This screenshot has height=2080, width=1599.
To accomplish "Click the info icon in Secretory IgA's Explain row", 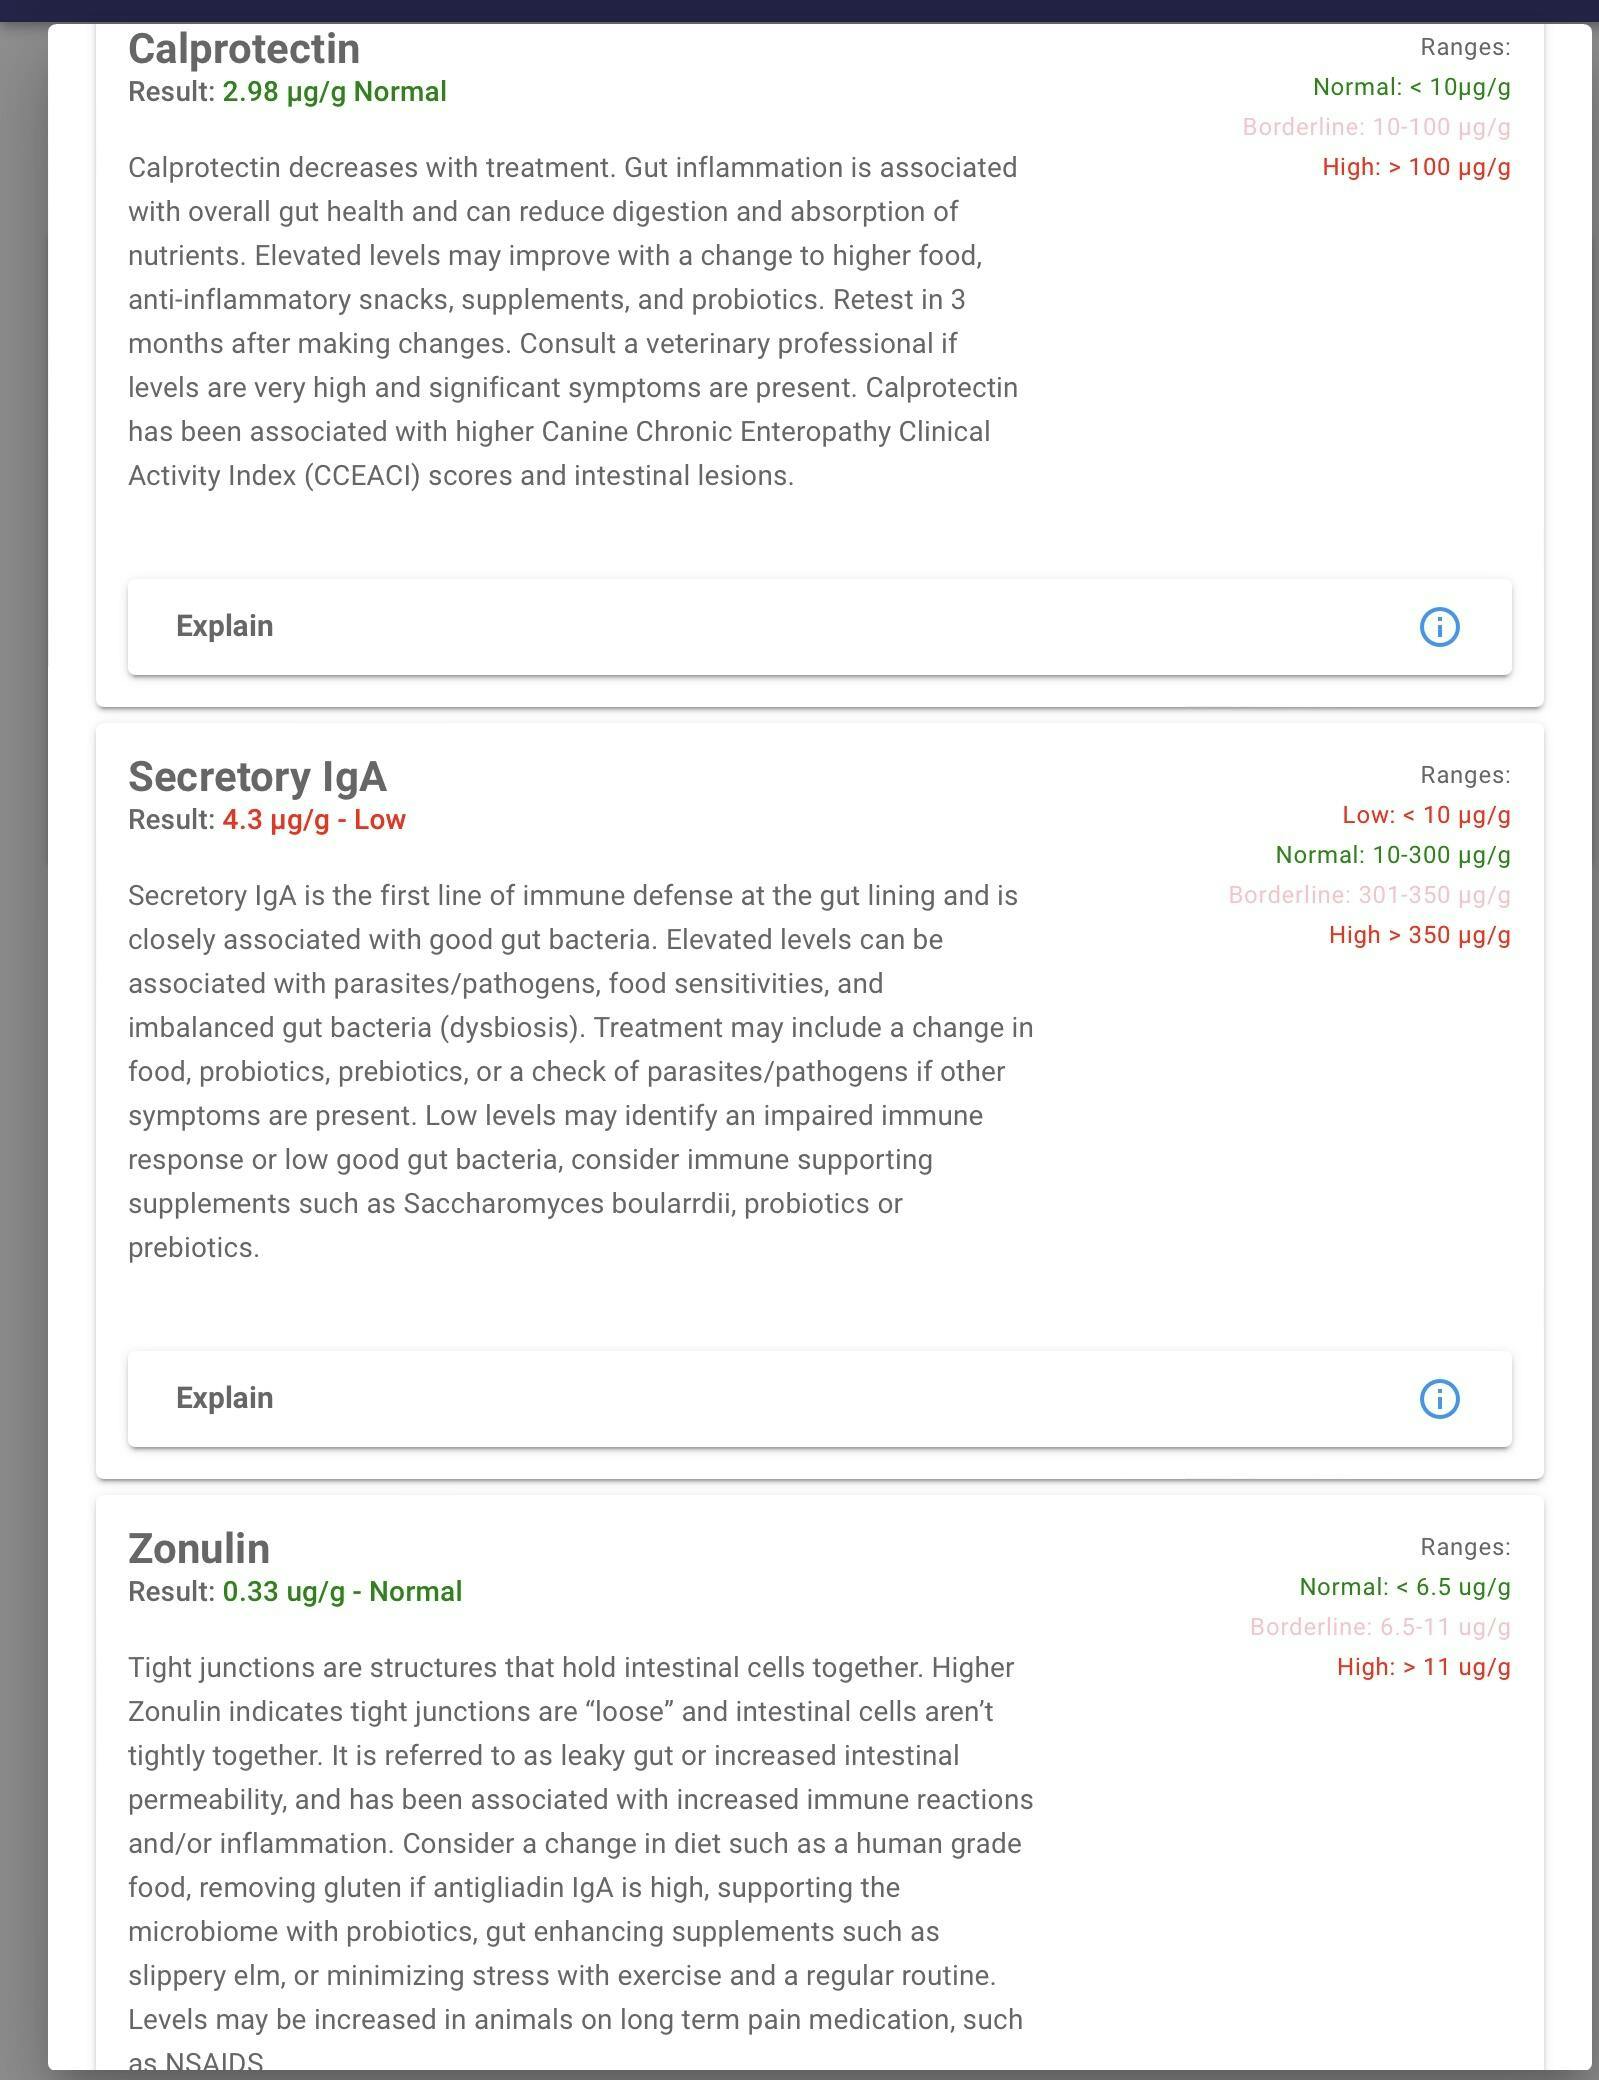I will coord(1439,1399).
